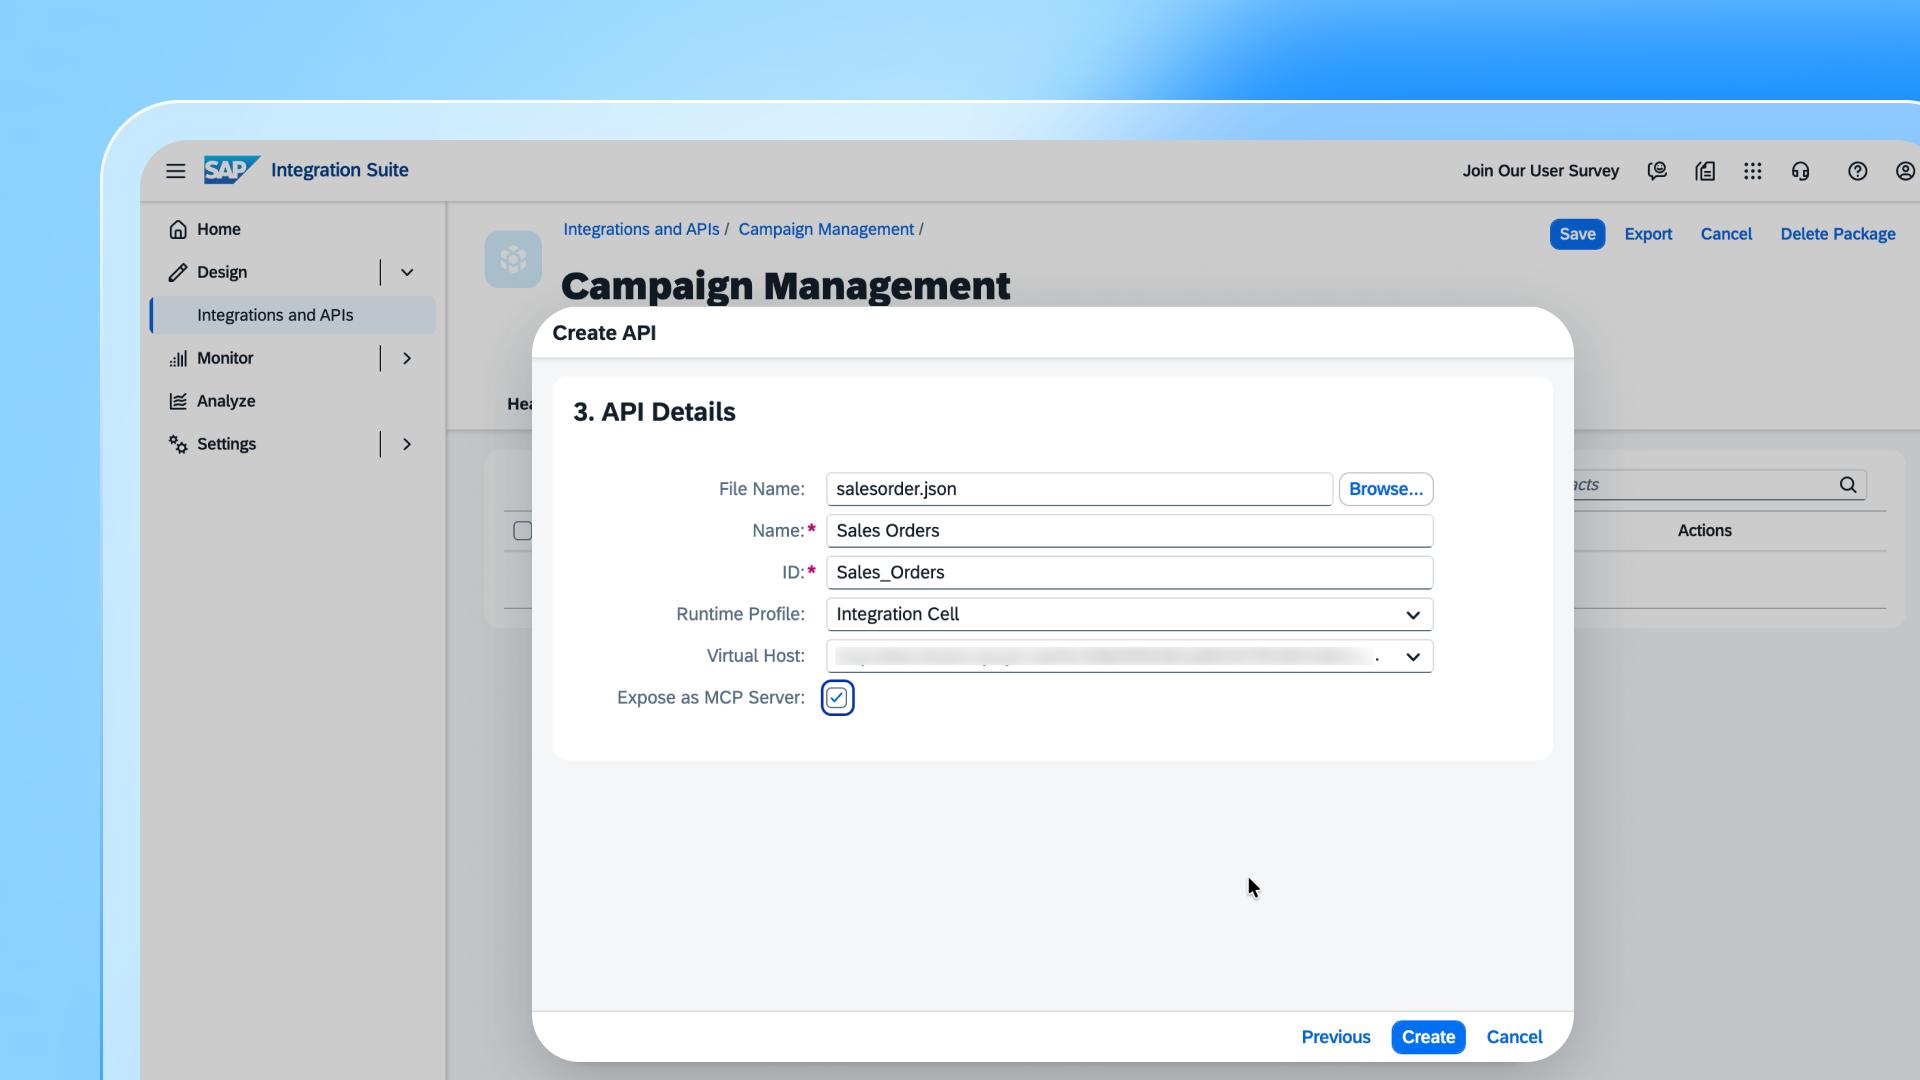The height and width of the screenshot is (1080, 1920).
Task: Open Integrations and APIs sidebar item
Action: point(293,315)
